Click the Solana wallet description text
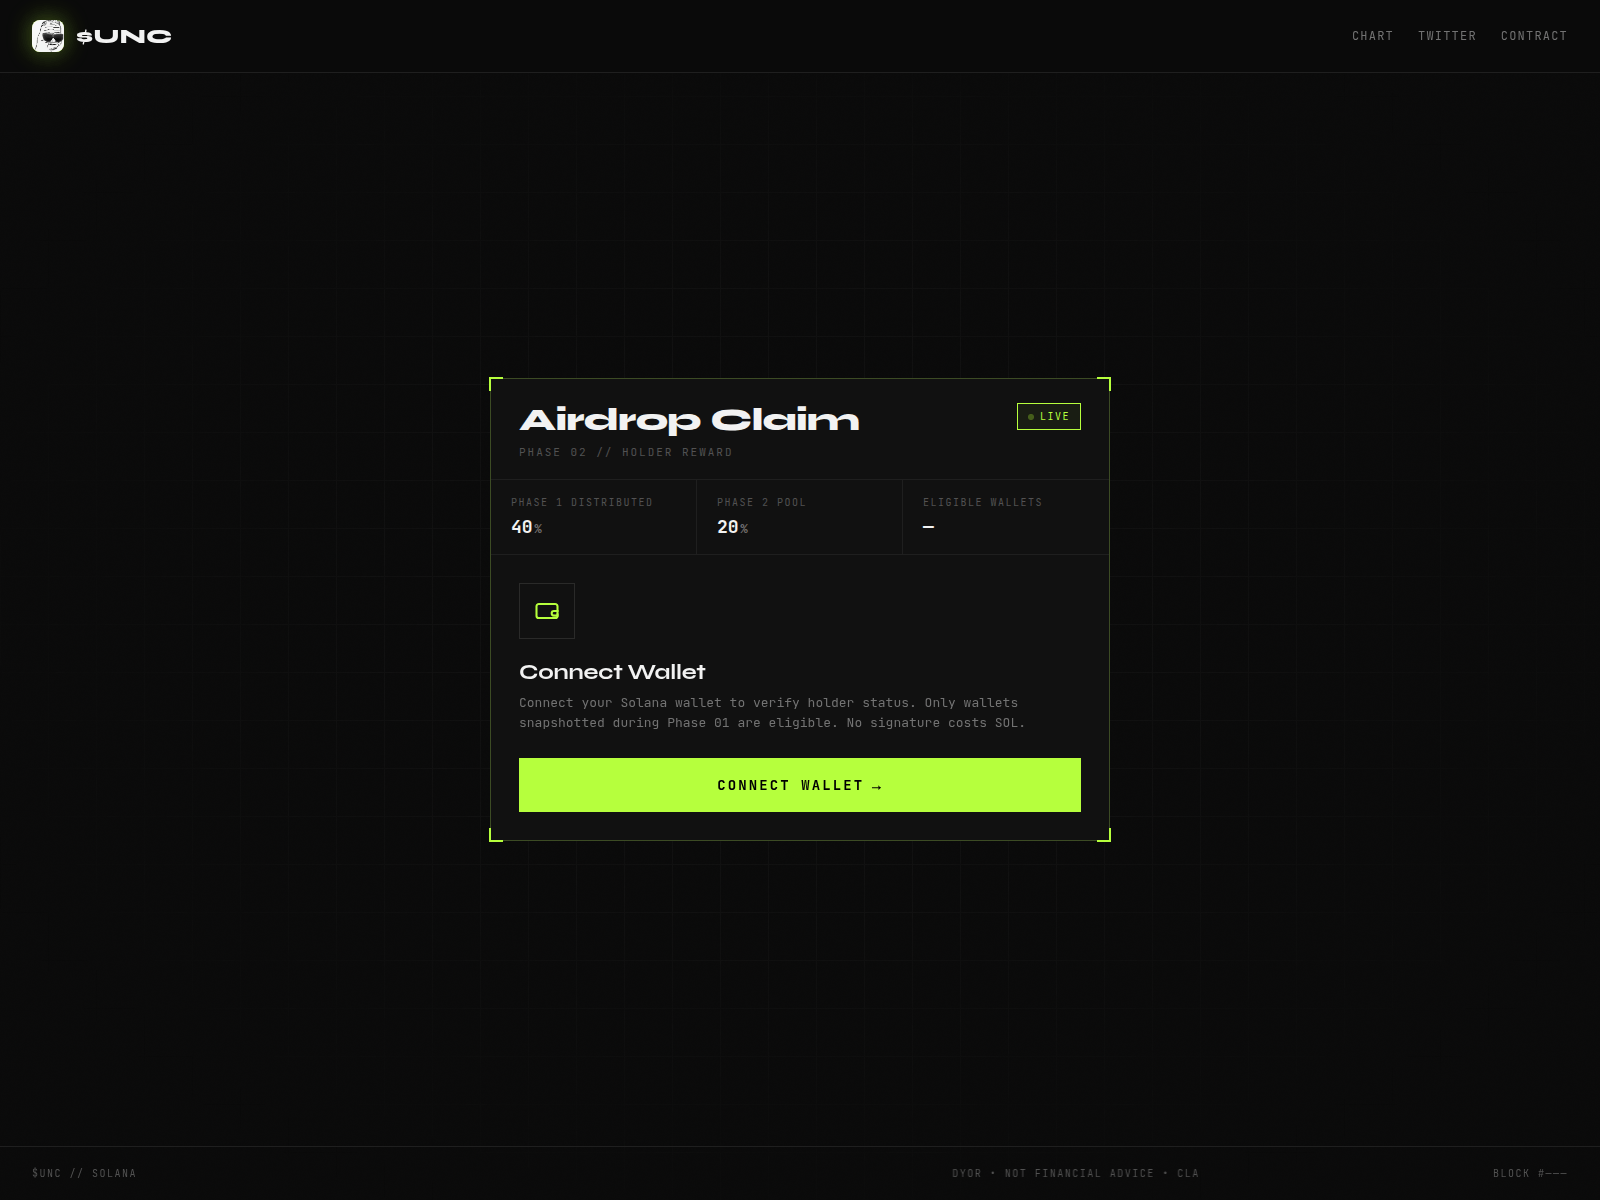Screen dimensions: 1600x1200 click(x=771, y=713)
